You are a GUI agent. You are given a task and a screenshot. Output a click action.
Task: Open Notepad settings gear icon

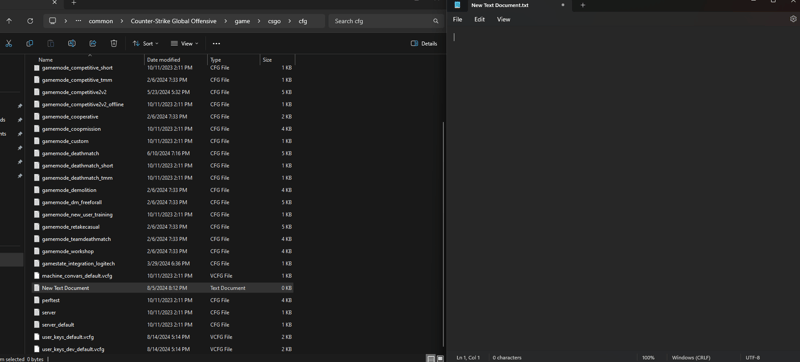793,19
